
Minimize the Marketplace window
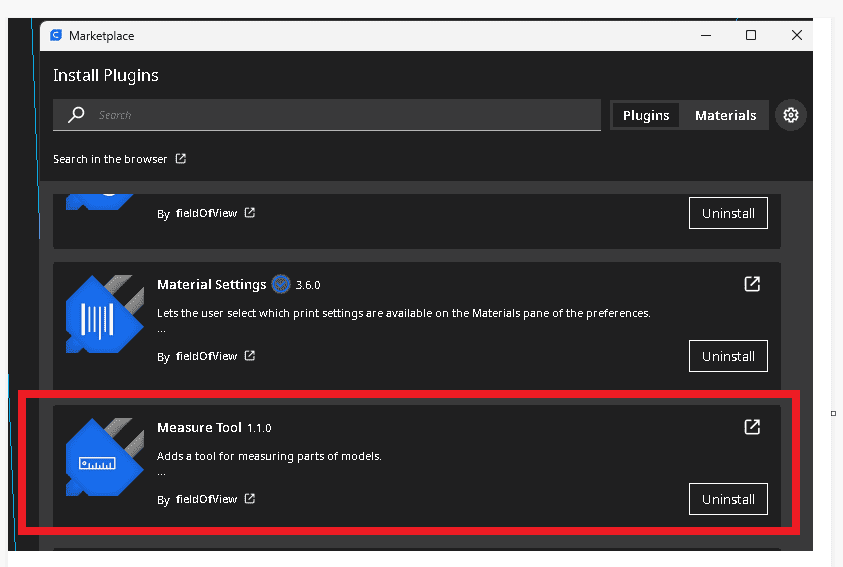[x=706, y=35]
